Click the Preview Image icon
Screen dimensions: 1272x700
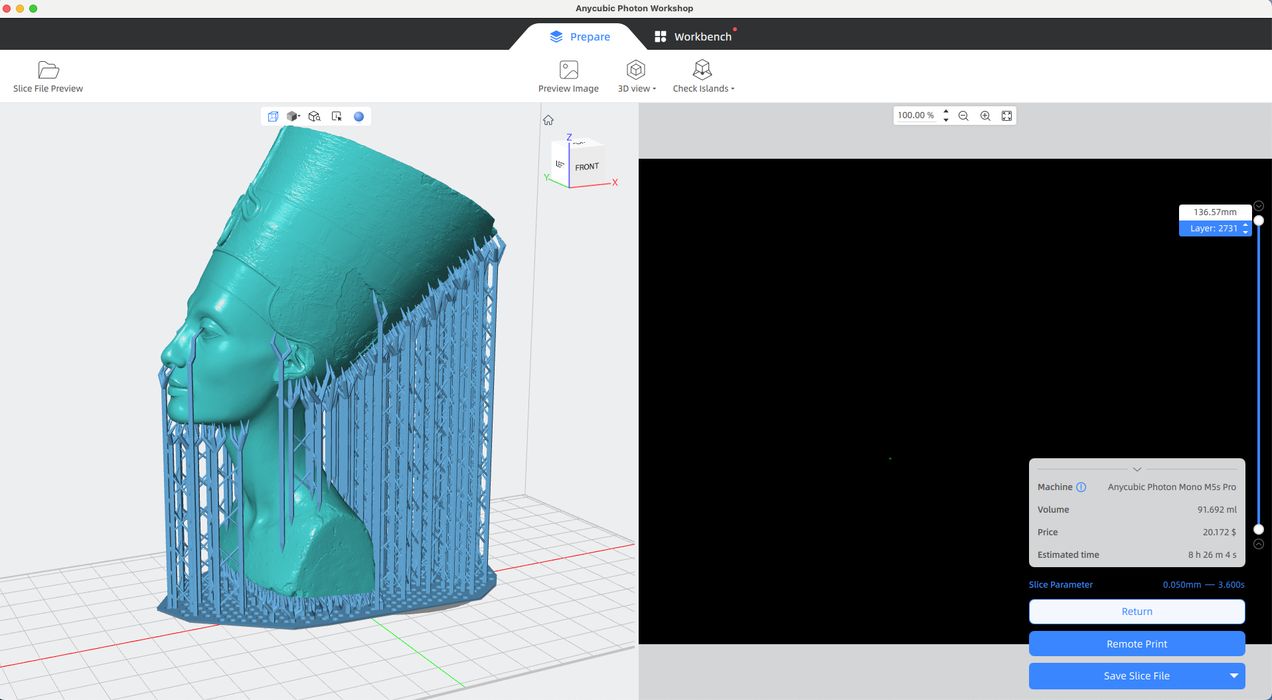tap(568, 70)
